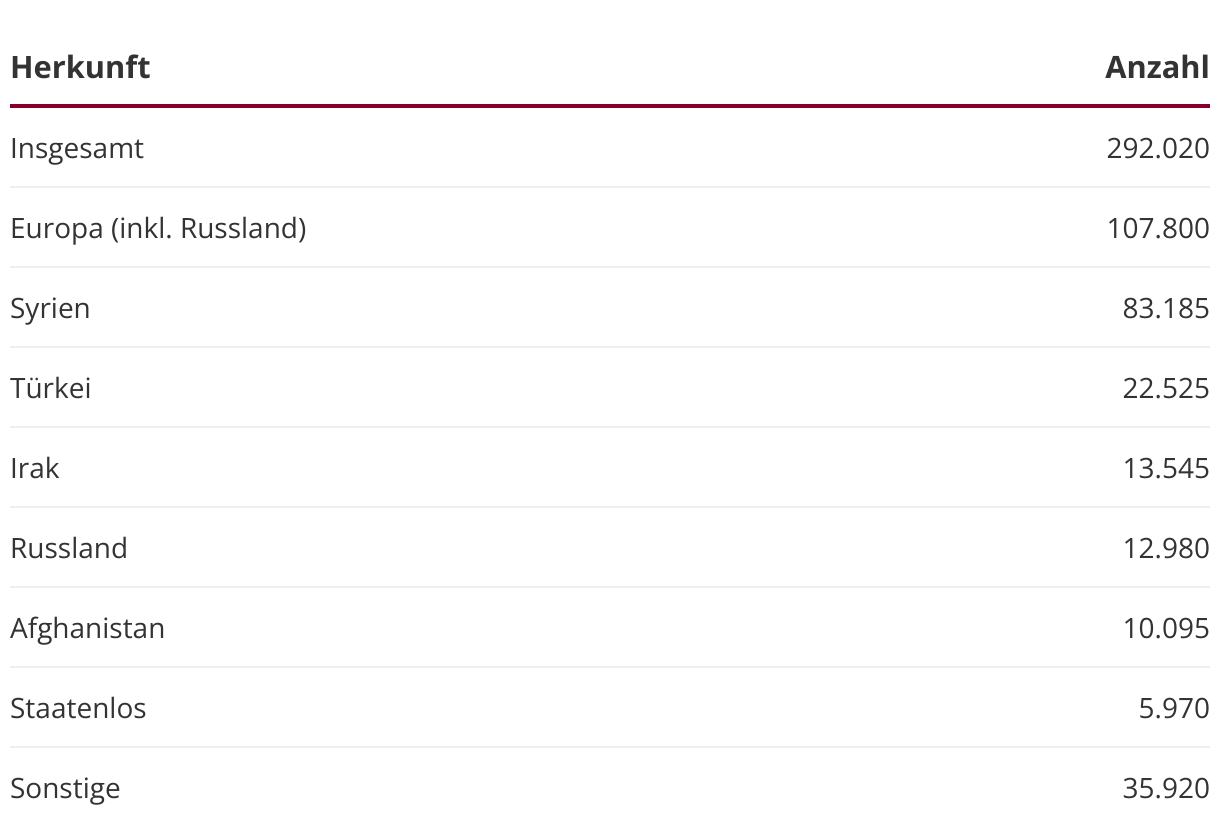Image resolution: width=1220 pixels, height=836 pixels.
Task: Select the Türkei row label
Action: [x=51, y=388]
